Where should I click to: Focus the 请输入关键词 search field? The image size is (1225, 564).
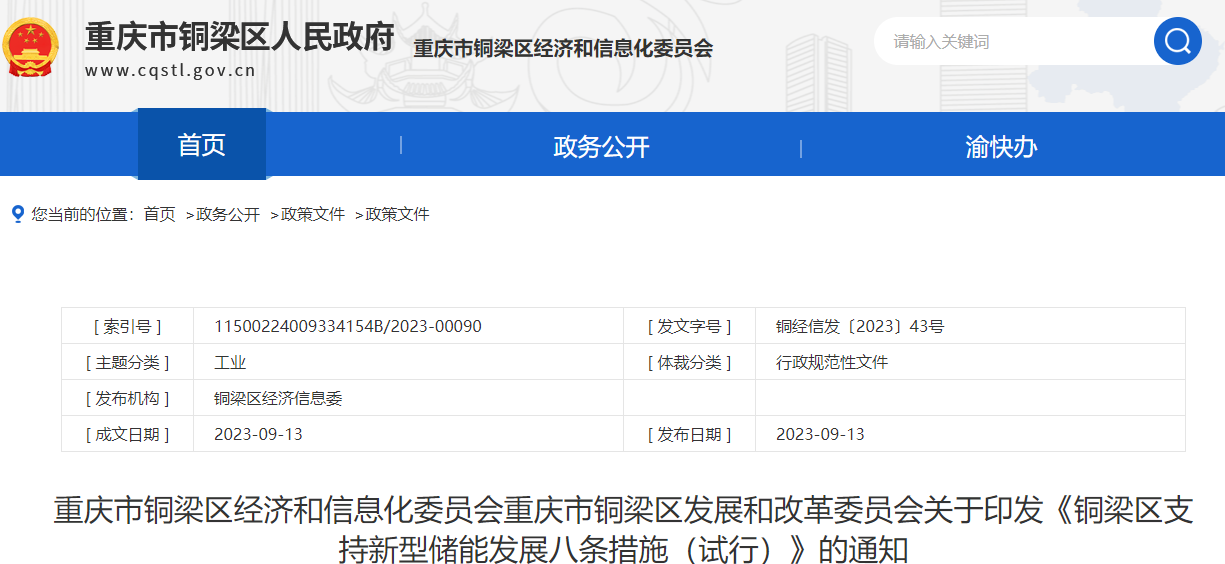pyautogui.click(x=1010, y=42)
